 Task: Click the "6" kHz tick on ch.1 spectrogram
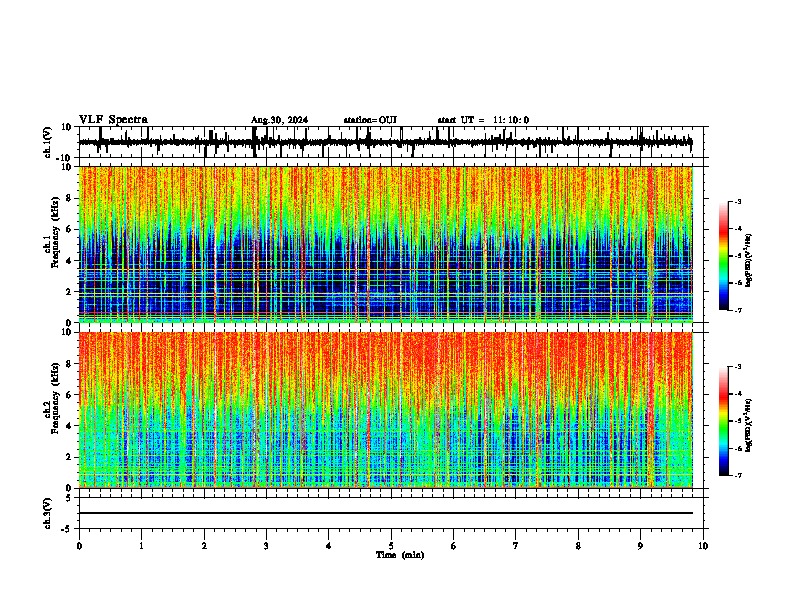click(x=69, y=230)
